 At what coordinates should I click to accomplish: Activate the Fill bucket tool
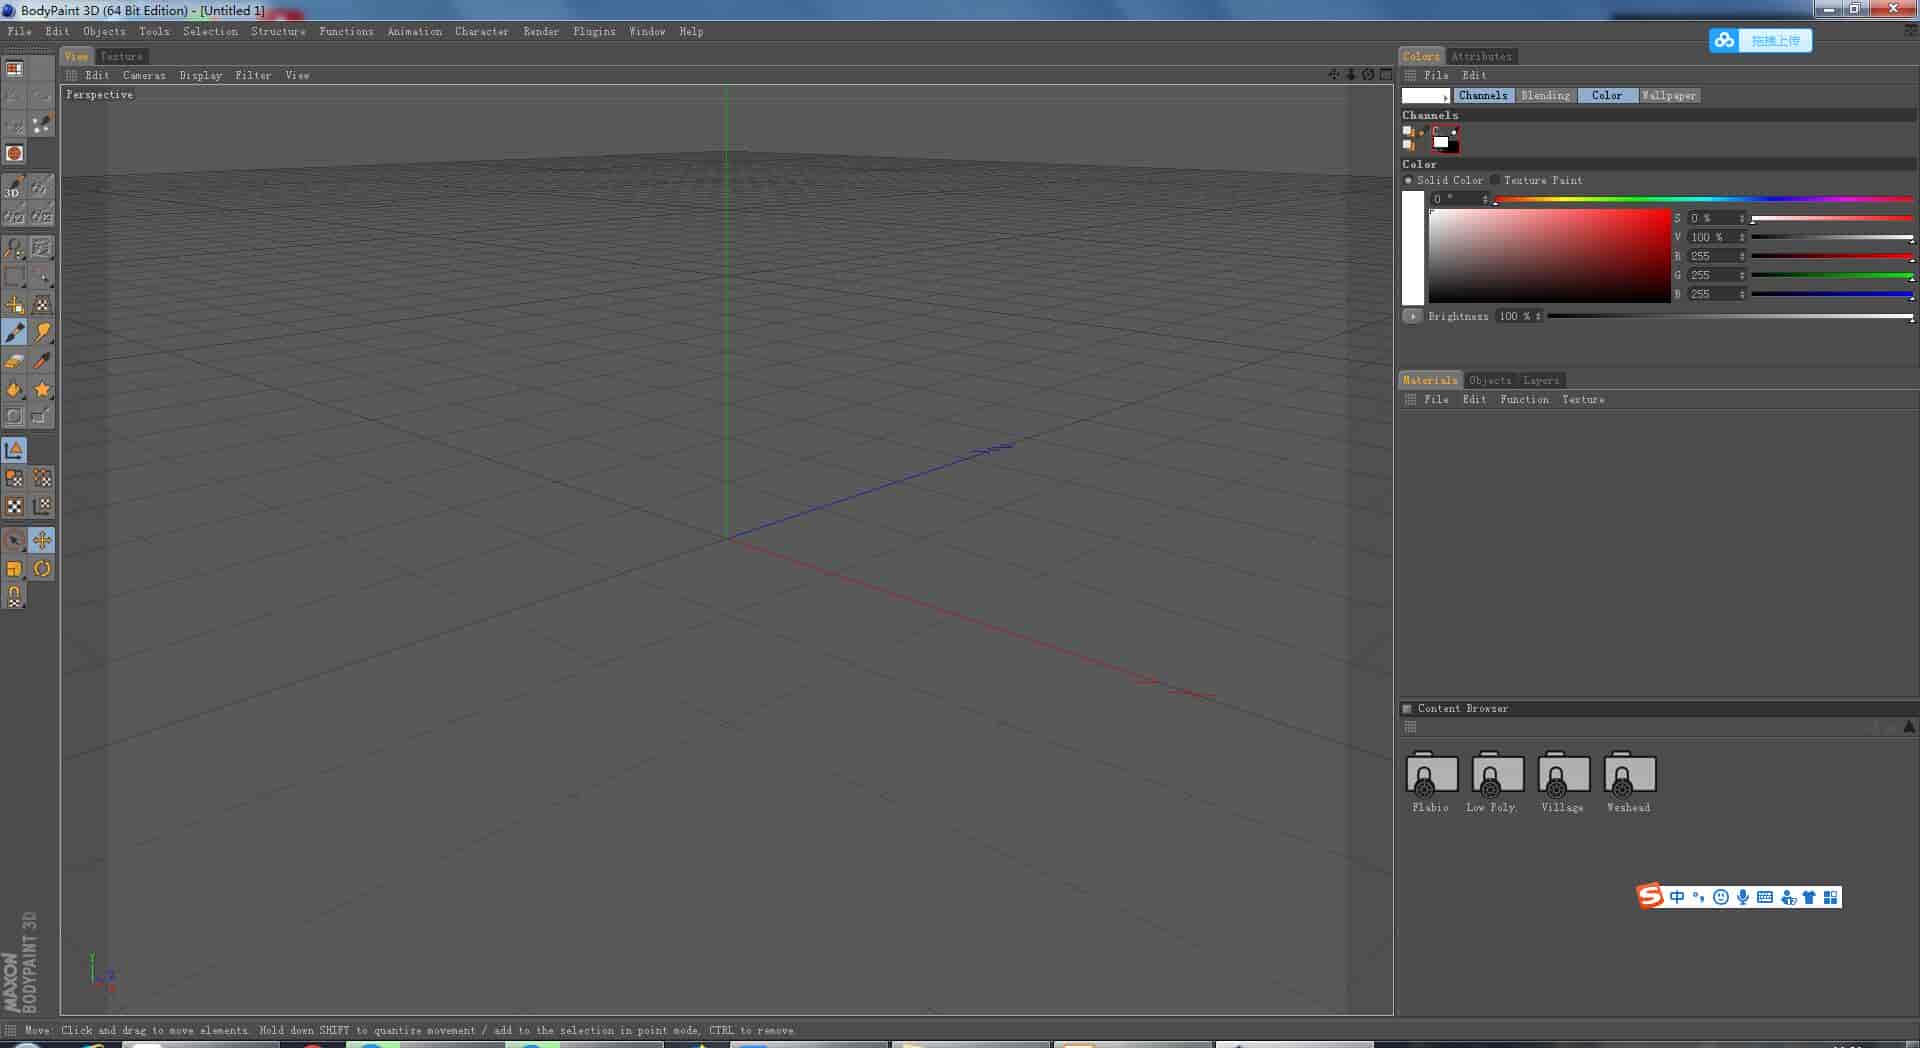point(14,389)
